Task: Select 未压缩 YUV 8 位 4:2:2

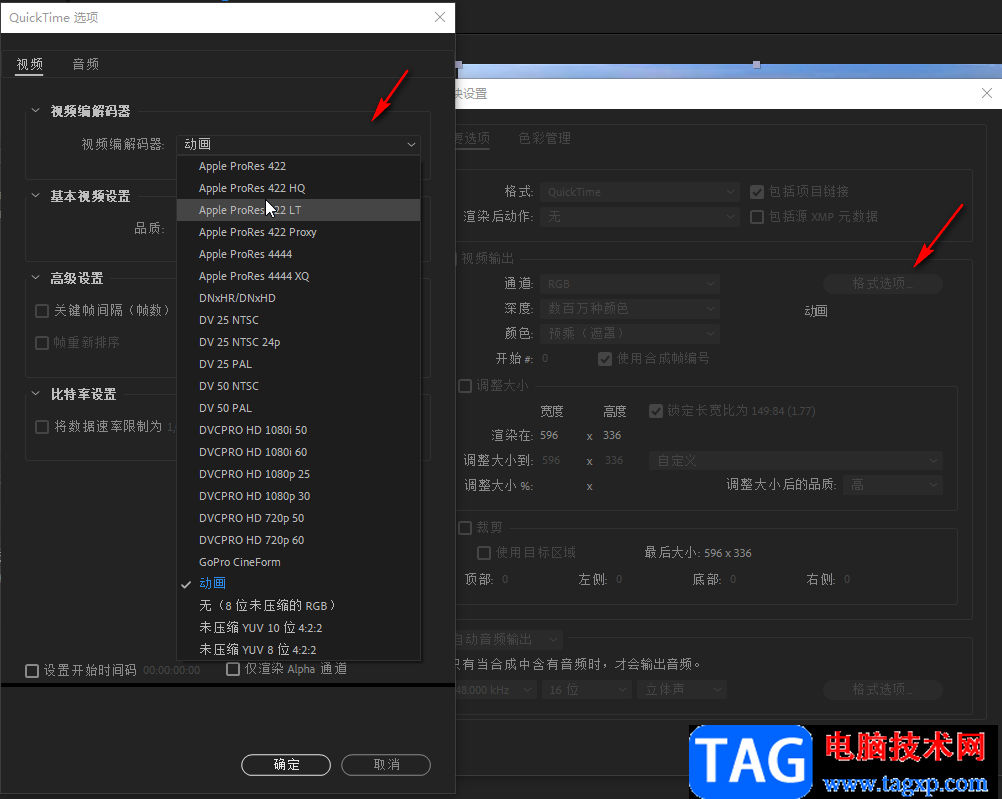Action: point(298,649)
